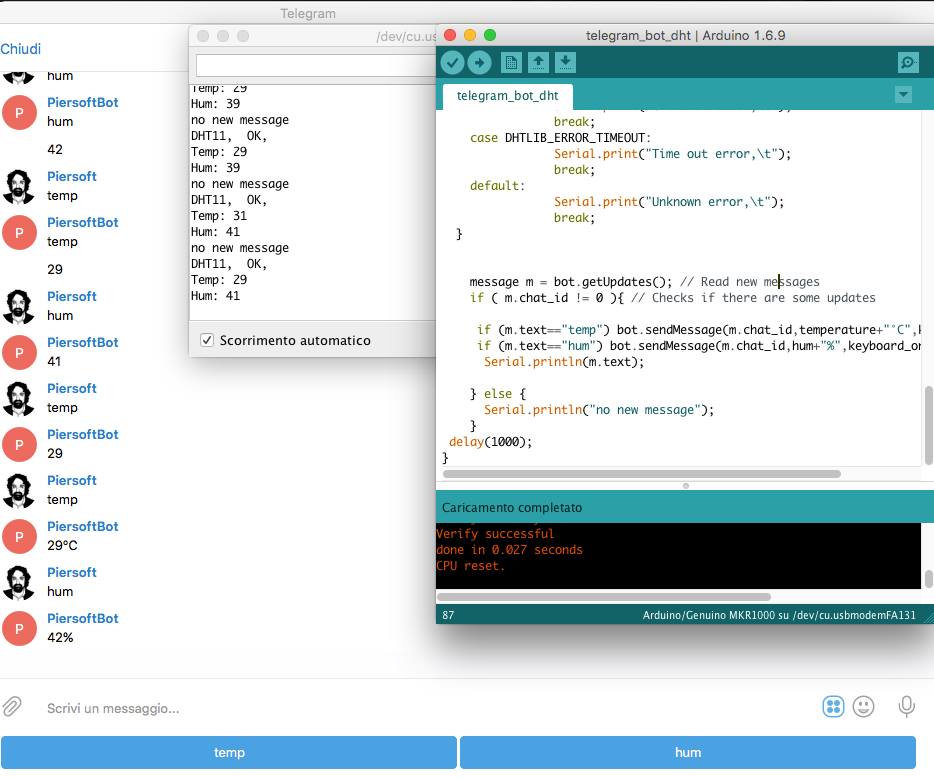Click Temp: 31 in Serial Monitor output
This screenshot has width=934, height=778.
click(x=219, y=216)
